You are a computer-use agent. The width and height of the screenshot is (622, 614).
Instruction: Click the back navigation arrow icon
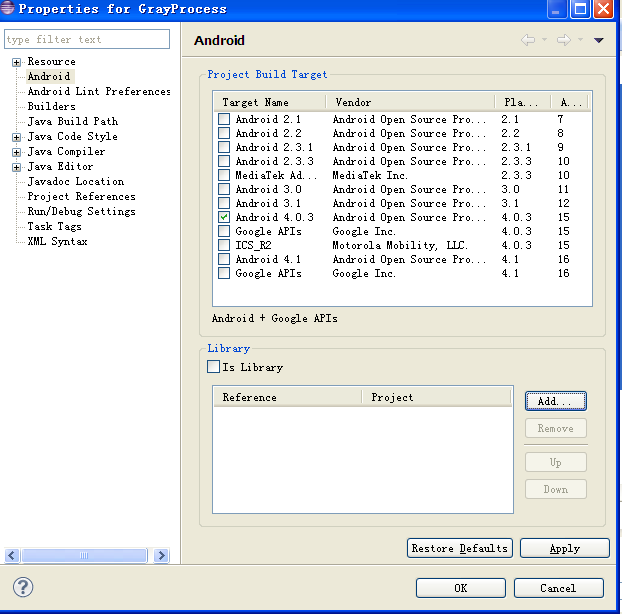pos(528,40)
